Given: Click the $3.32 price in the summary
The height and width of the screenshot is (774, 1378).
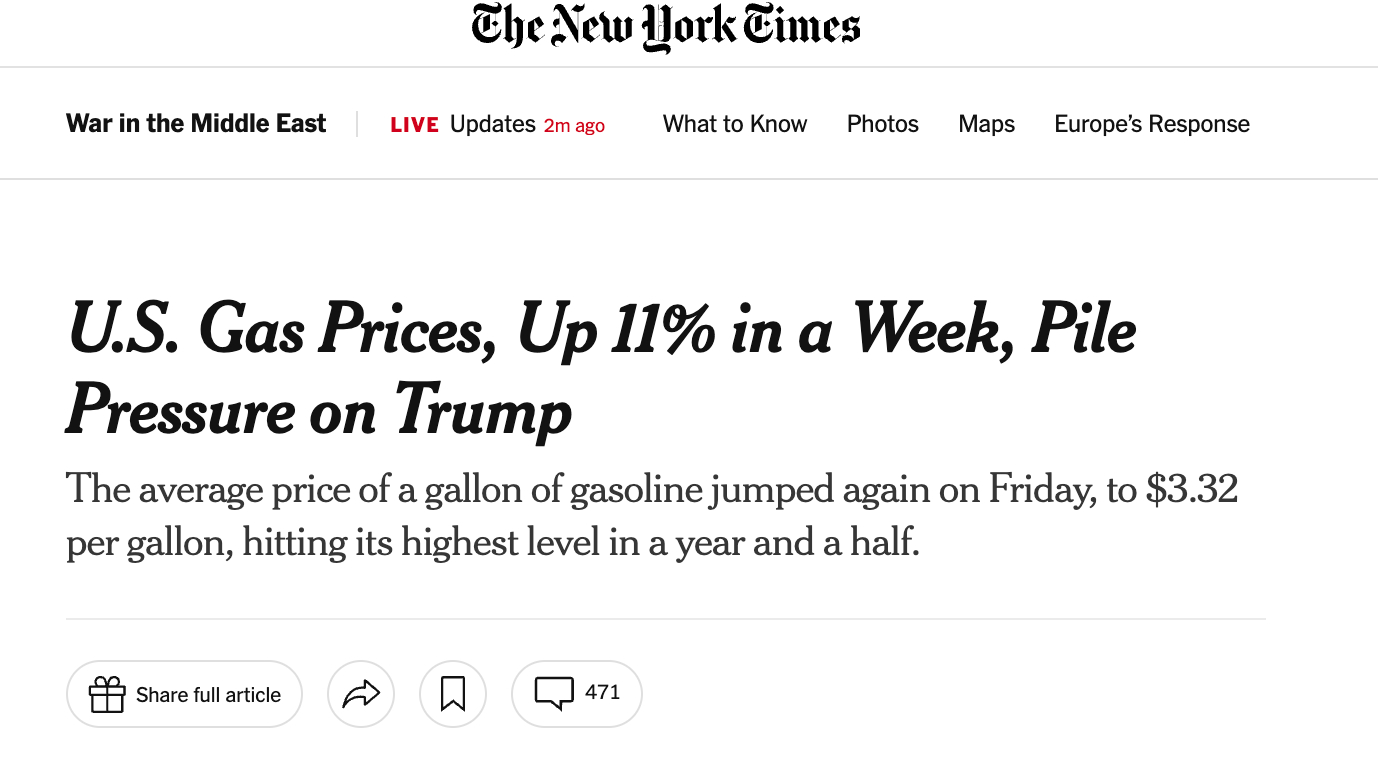Looking at the screenshot, I should point(1192,490).
